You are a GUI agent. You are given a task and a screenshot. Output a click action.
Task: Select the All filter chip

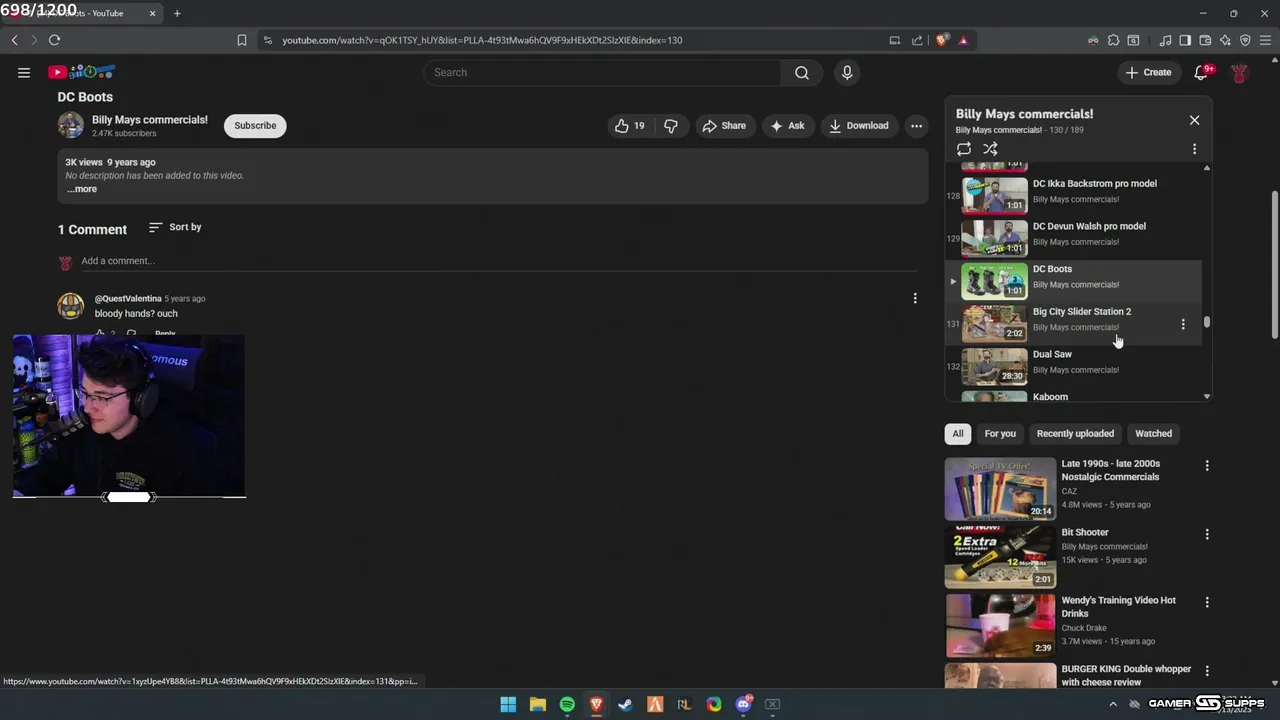pyautogui.click(x=958, y=434)
